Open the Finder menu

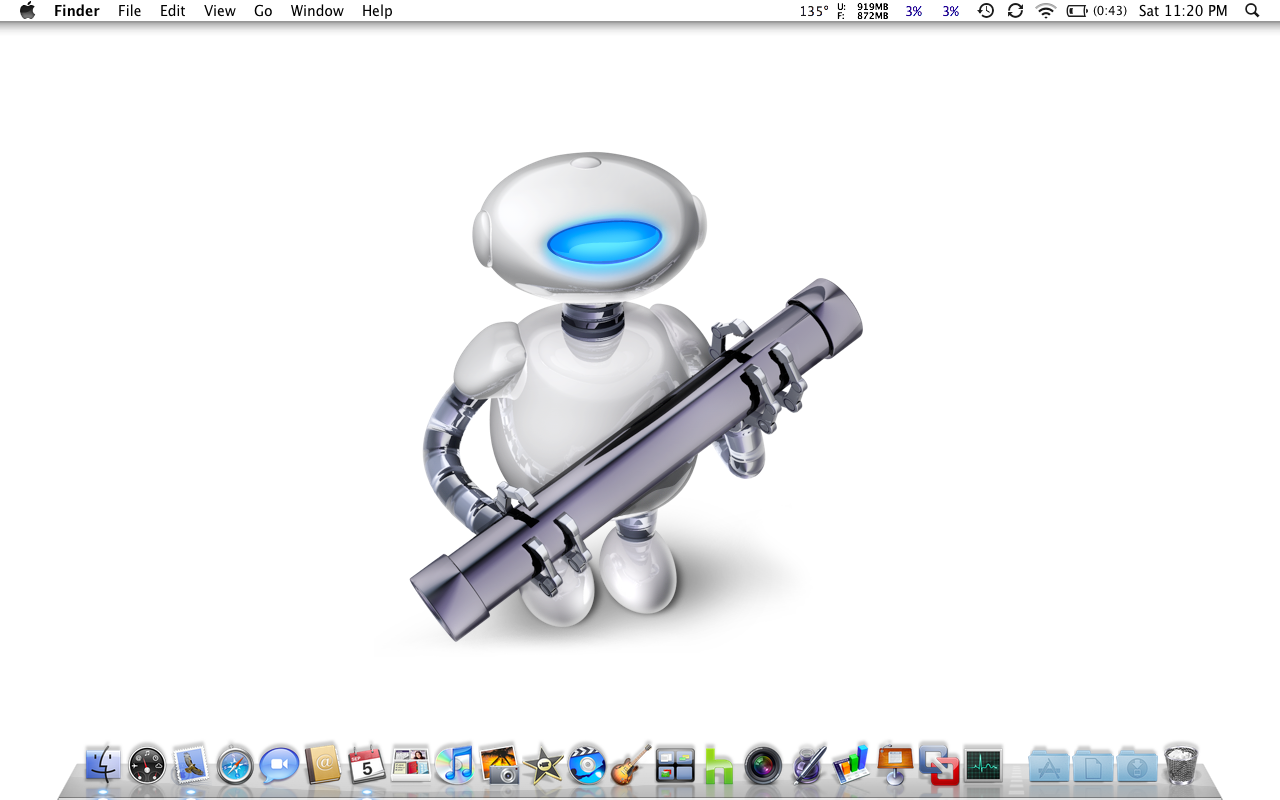[77, 11]
